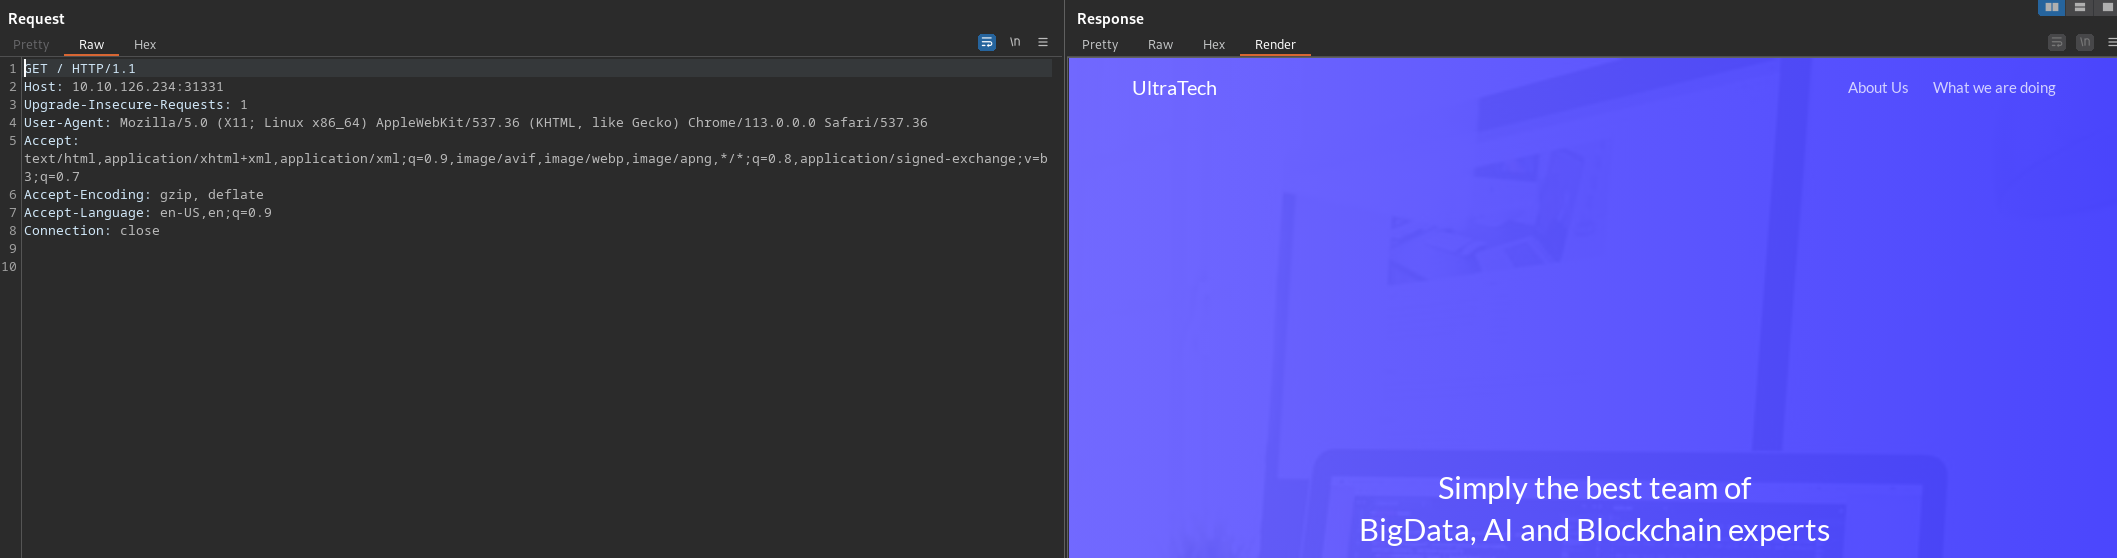Click the About Us link in rendered page
Image resolution: width=2117 pixels, height=558 pixels.
tap(1877, 88)
